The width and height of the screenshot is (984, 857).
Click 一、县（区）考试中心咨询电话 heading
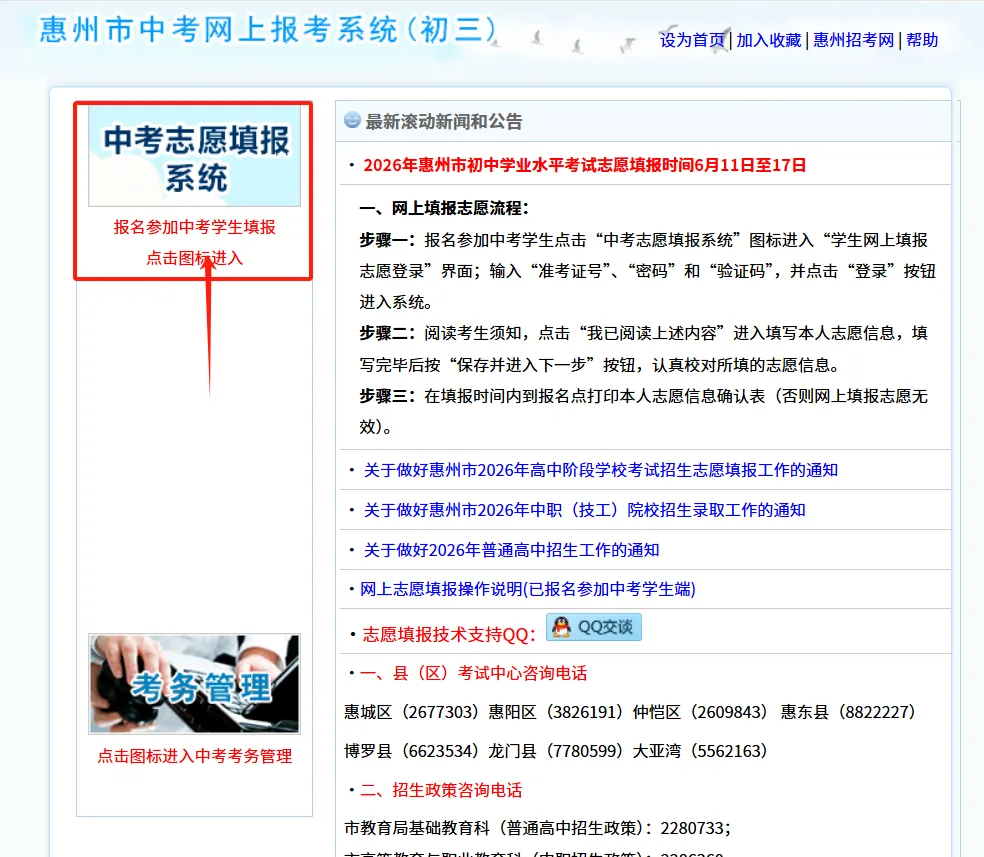tap(473, 673)
